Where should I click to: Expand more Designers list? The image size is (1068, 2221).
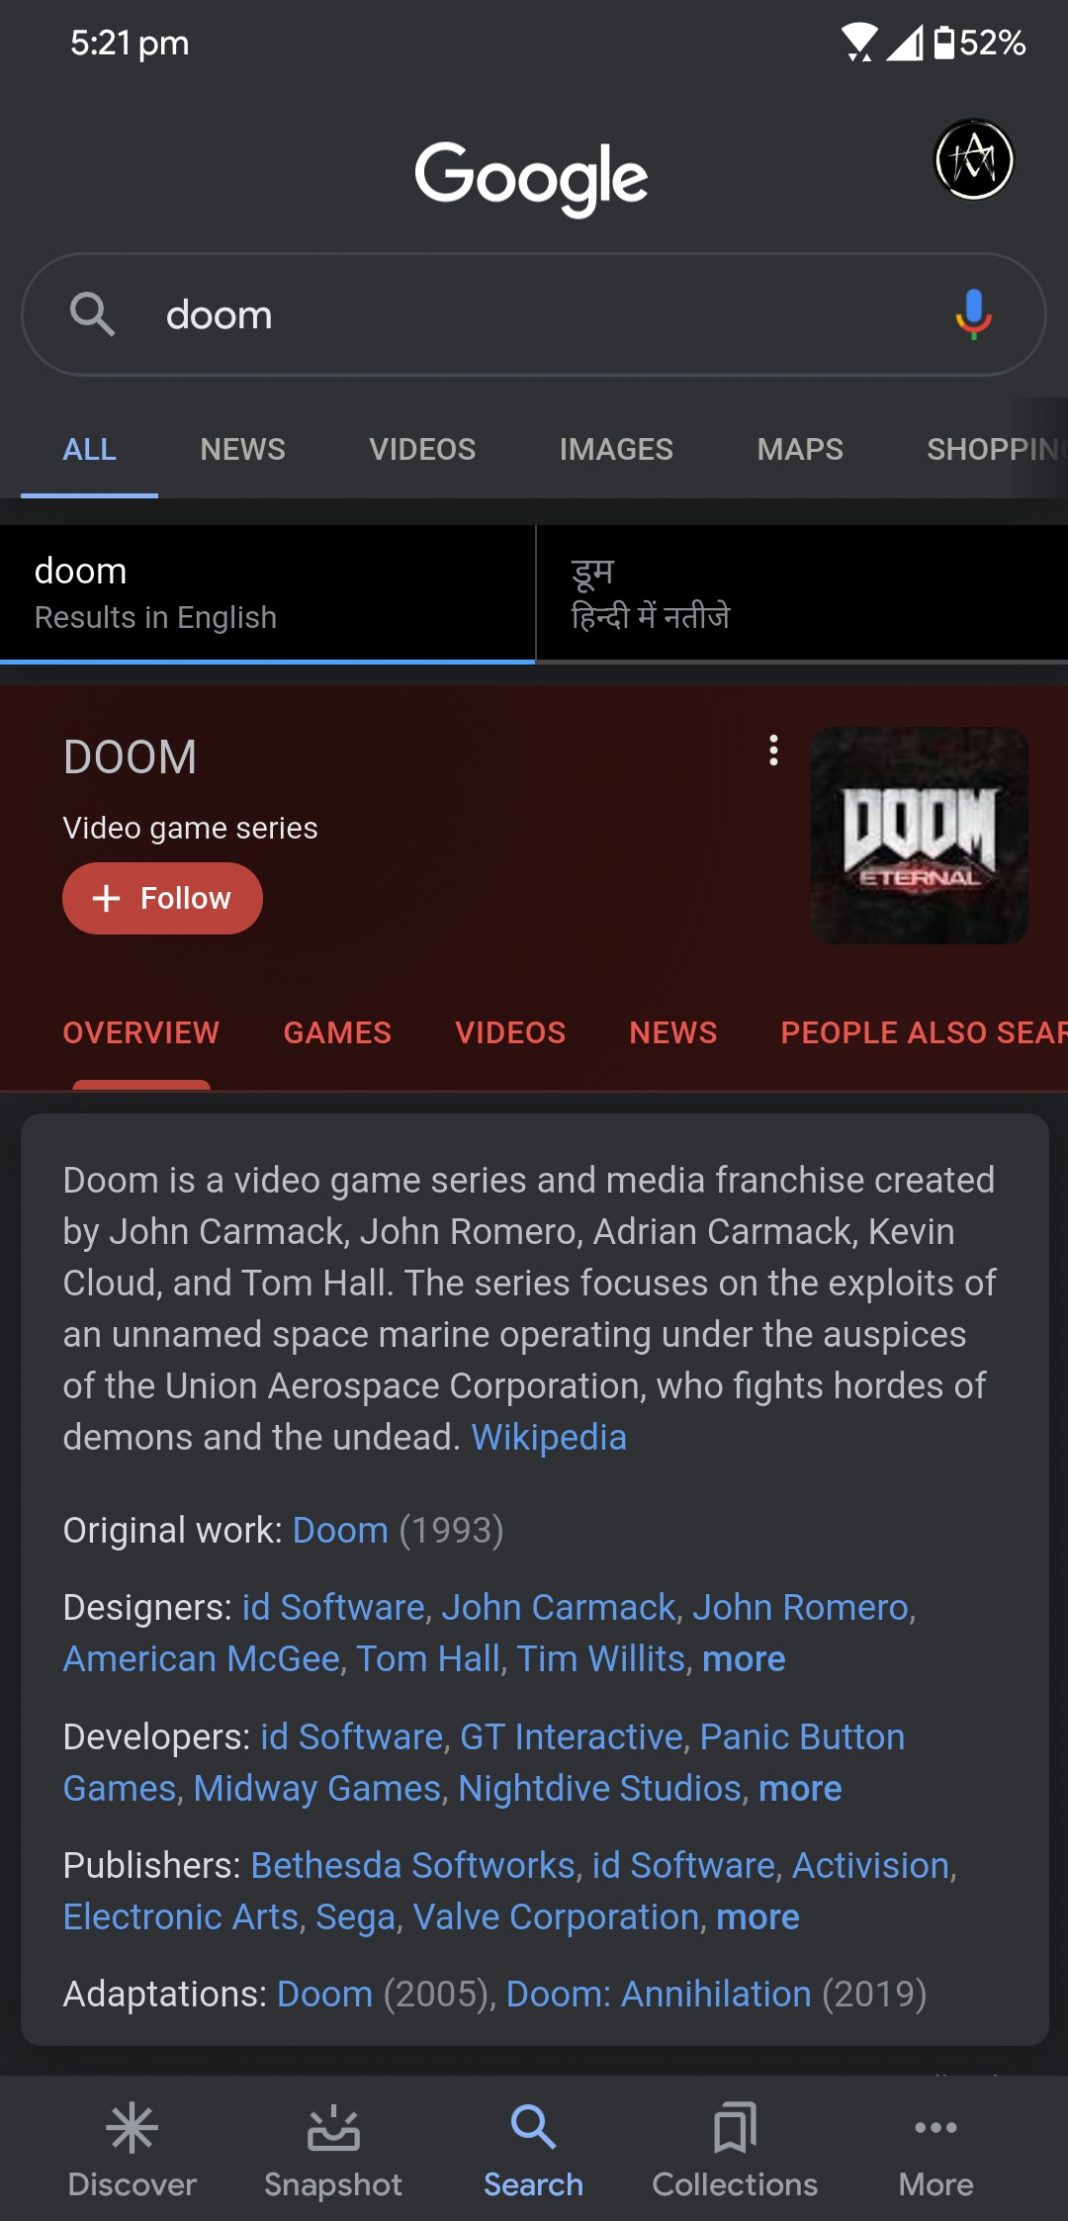coord(743,1659)
